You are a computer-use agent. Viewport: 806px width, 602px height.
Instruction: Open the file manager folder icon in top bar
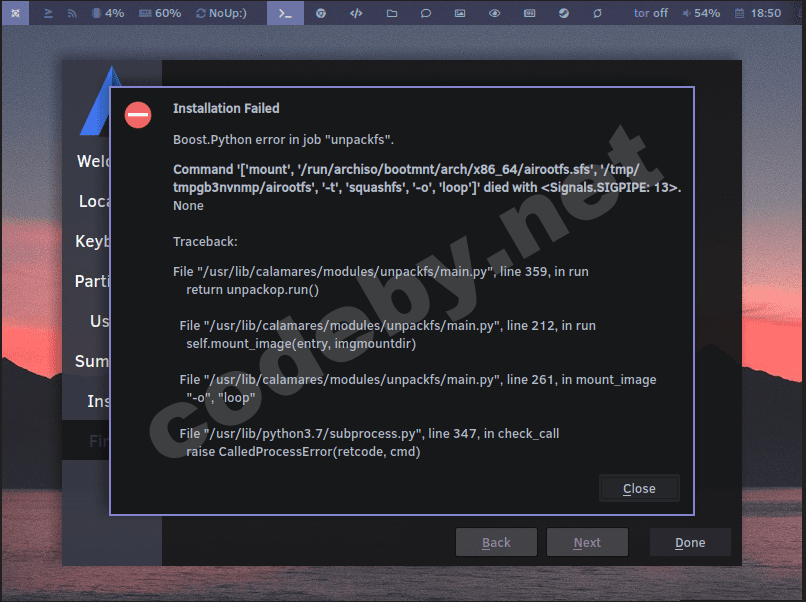click(392, 13)
